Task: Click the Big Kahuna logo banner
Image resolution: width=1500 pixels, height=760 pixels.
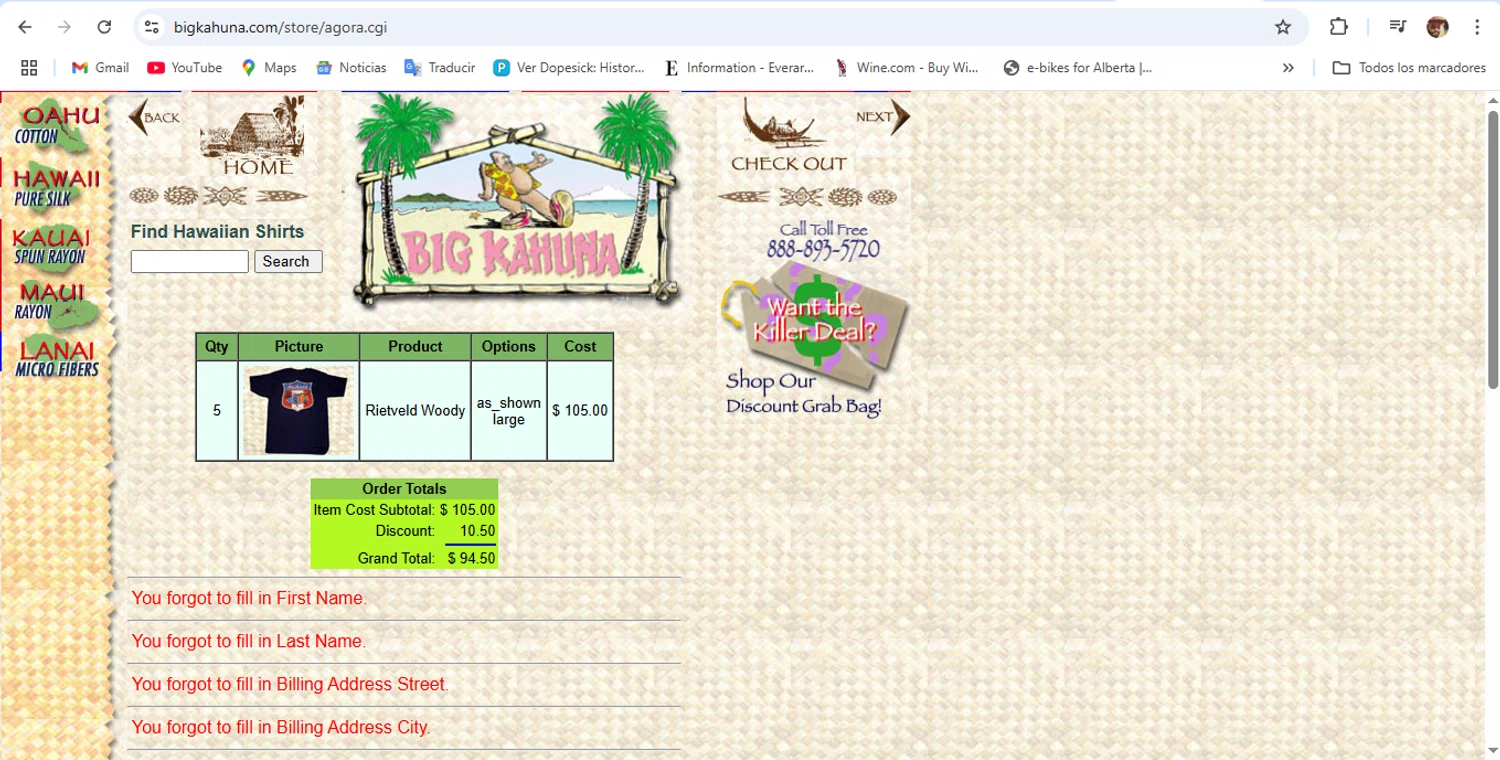Action: pyautogui.click(x=516, y=200)
